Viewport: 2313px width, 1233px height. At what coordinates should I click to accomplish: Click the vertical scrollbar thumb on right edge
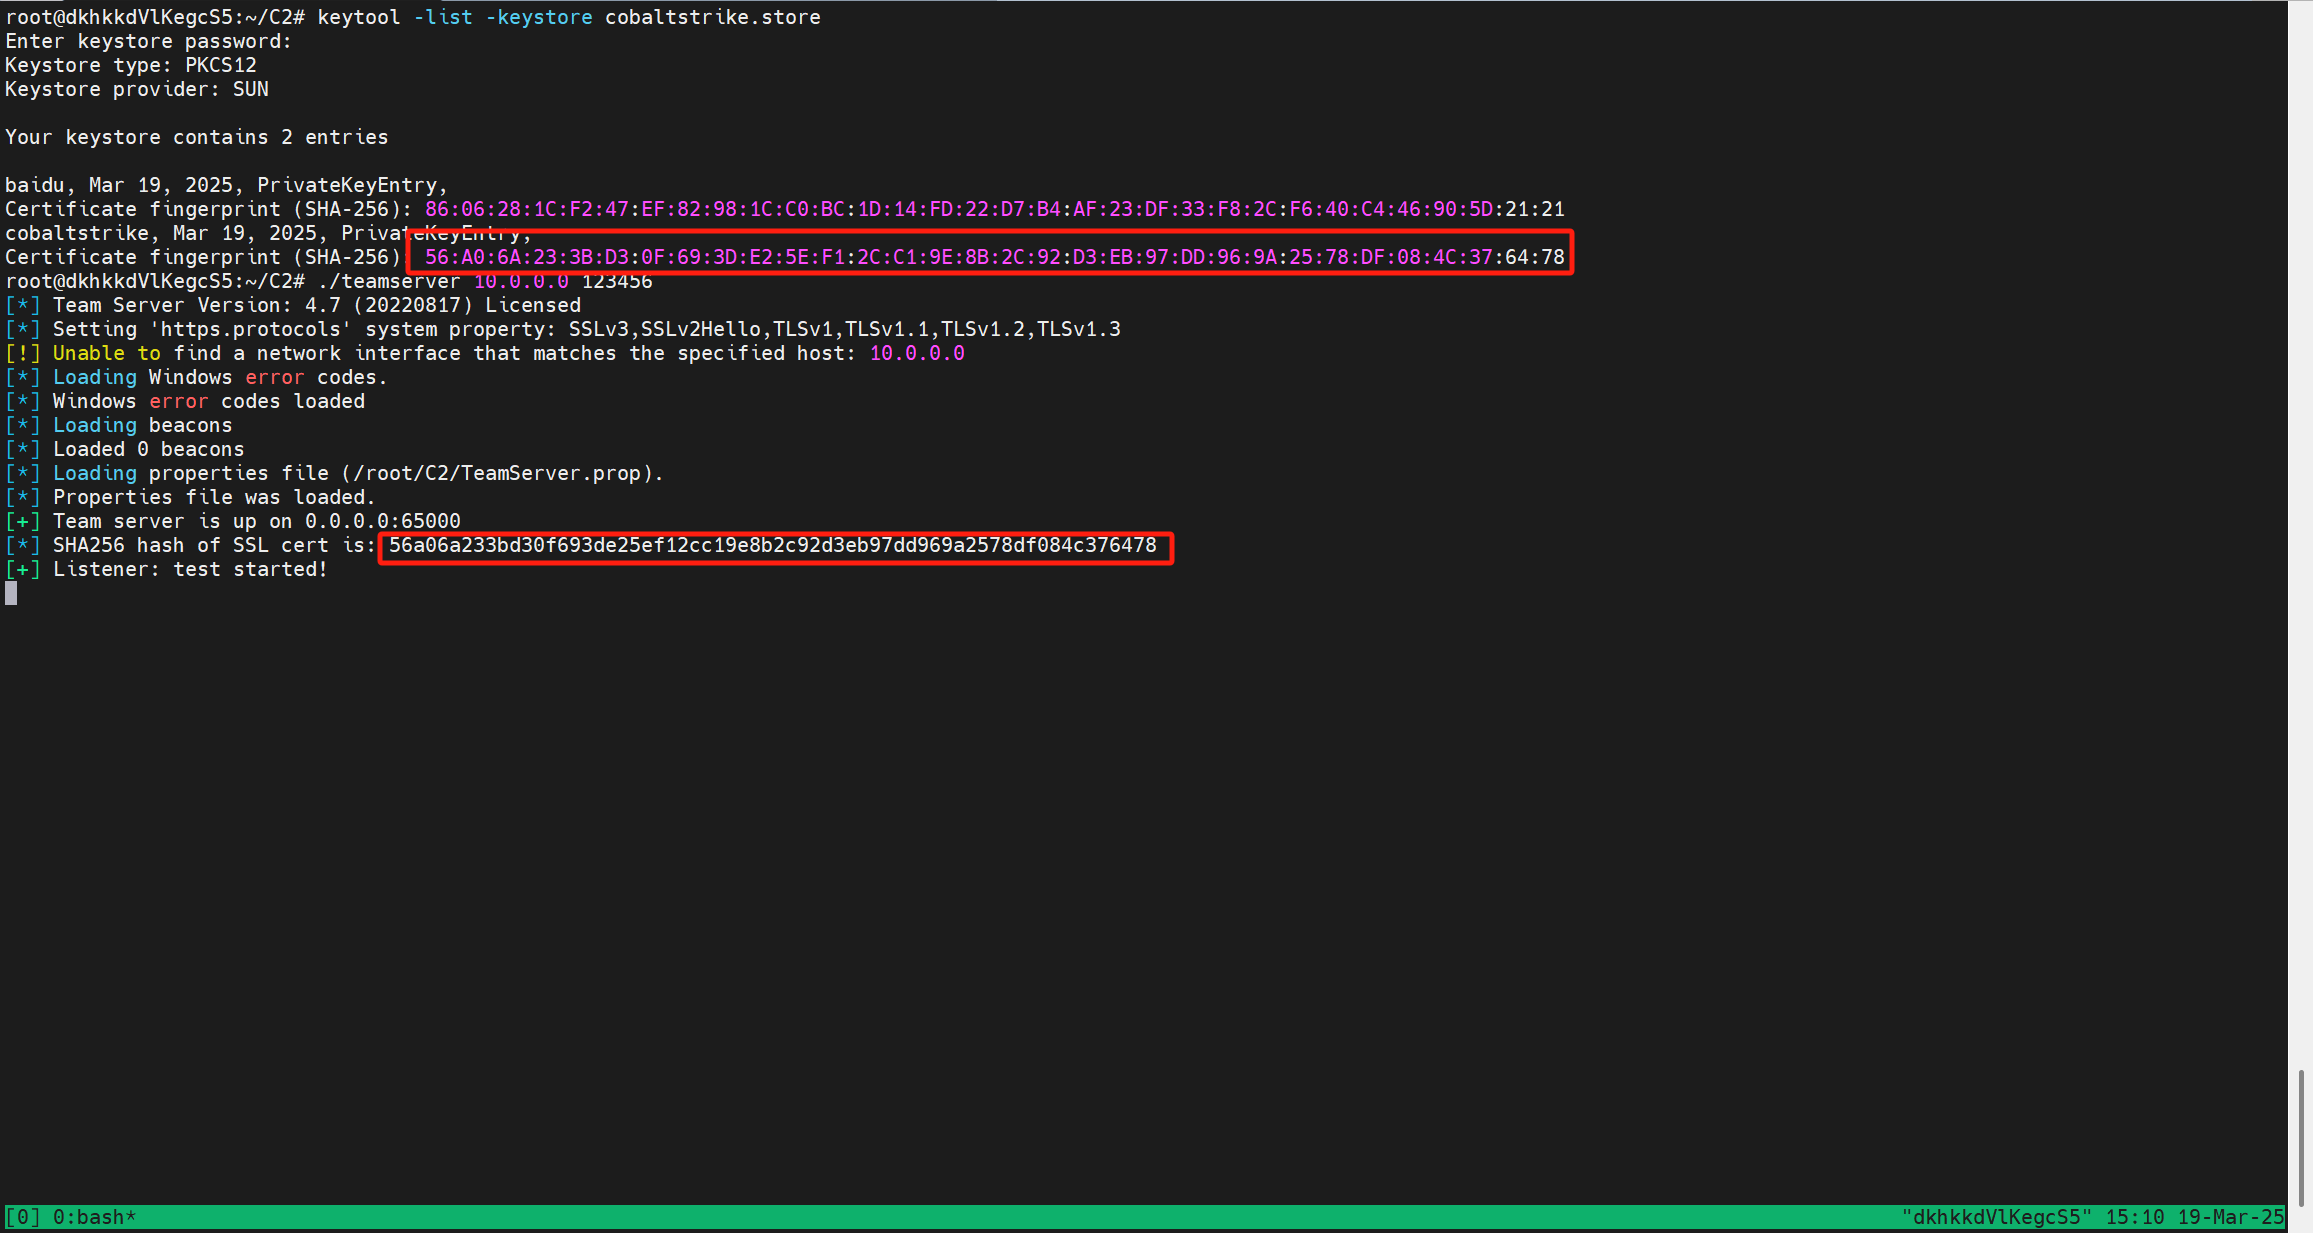[x=2301, y=1138]
